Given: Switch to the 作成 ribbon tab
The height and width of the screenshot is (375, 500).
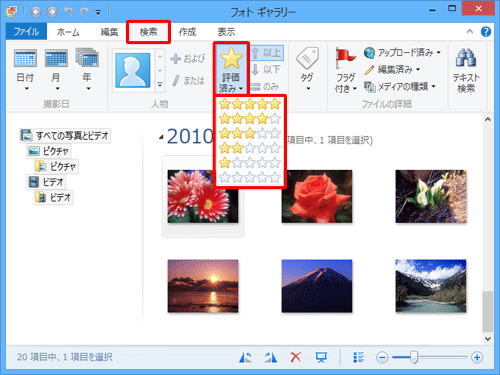Looking at the screenshot, I should (x=187, y=32).
